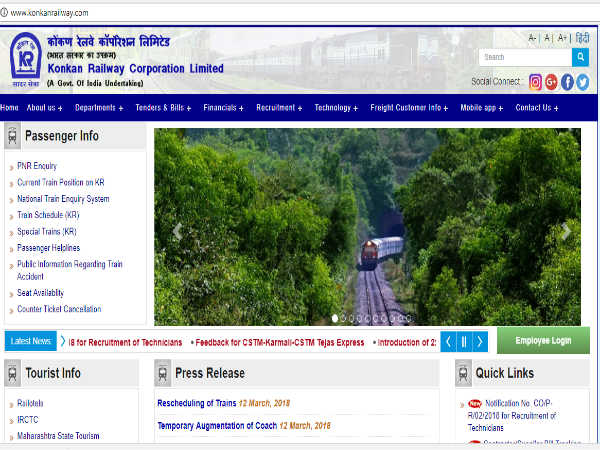Click the Passenger Info train icon
The image size is (600, 450).
tap(12, 135)
